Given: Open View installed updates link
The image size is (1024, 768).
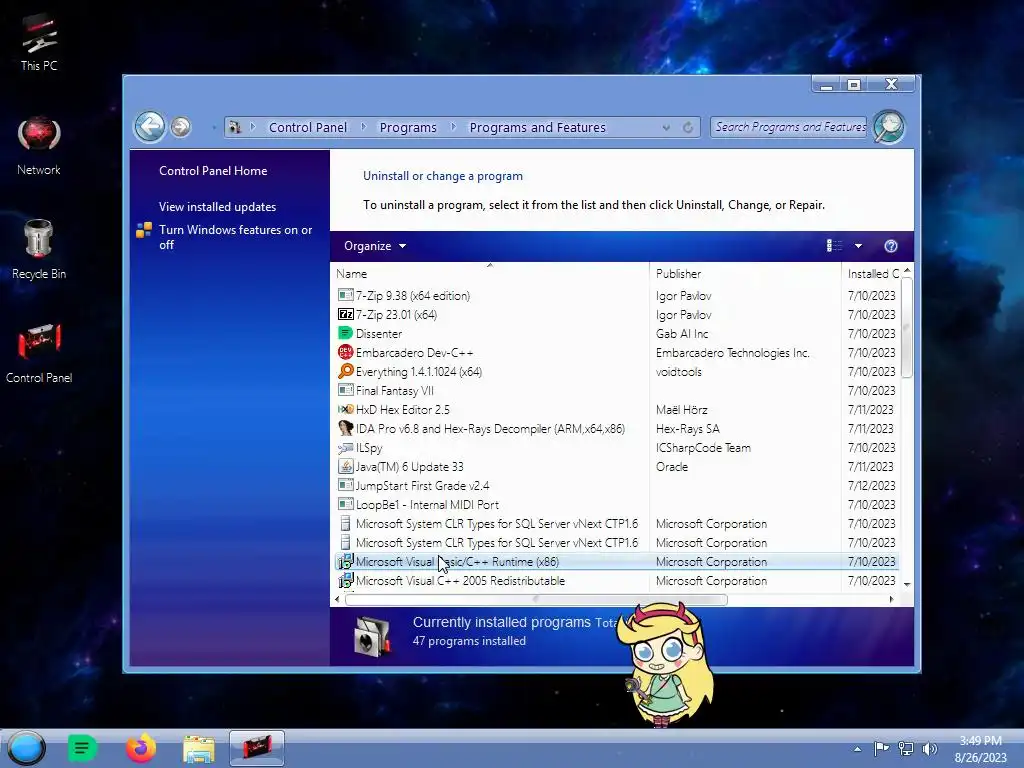Looking at the screenshot, I should click(217, 207).
